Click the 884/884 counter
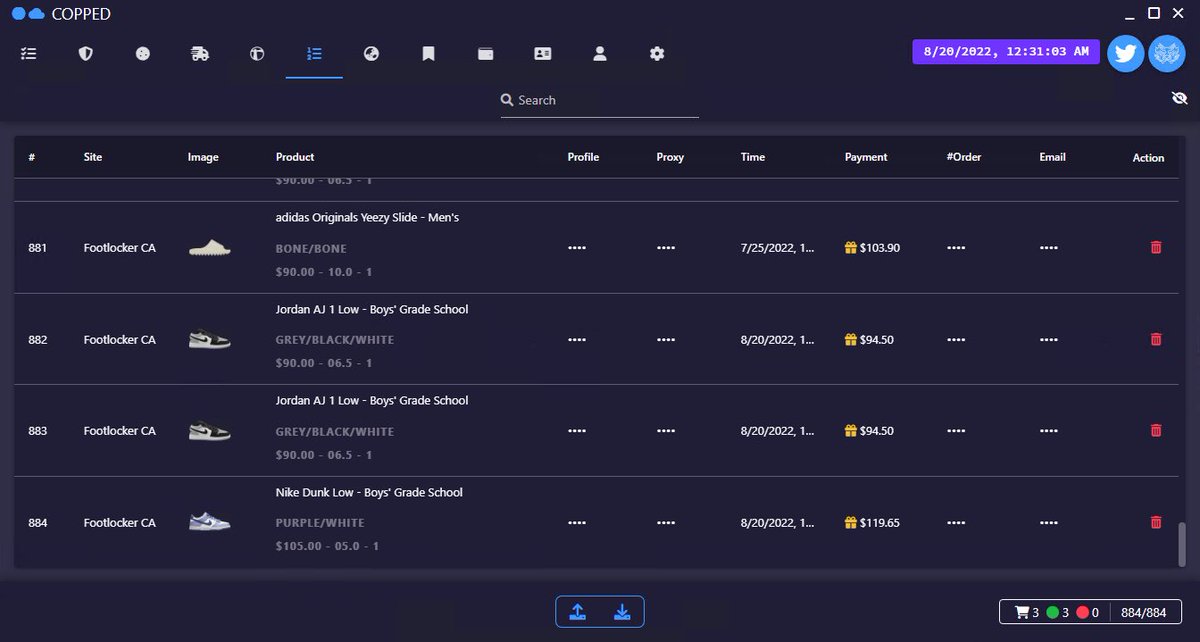This screenshot has height=642, width=1200. 1145,612
